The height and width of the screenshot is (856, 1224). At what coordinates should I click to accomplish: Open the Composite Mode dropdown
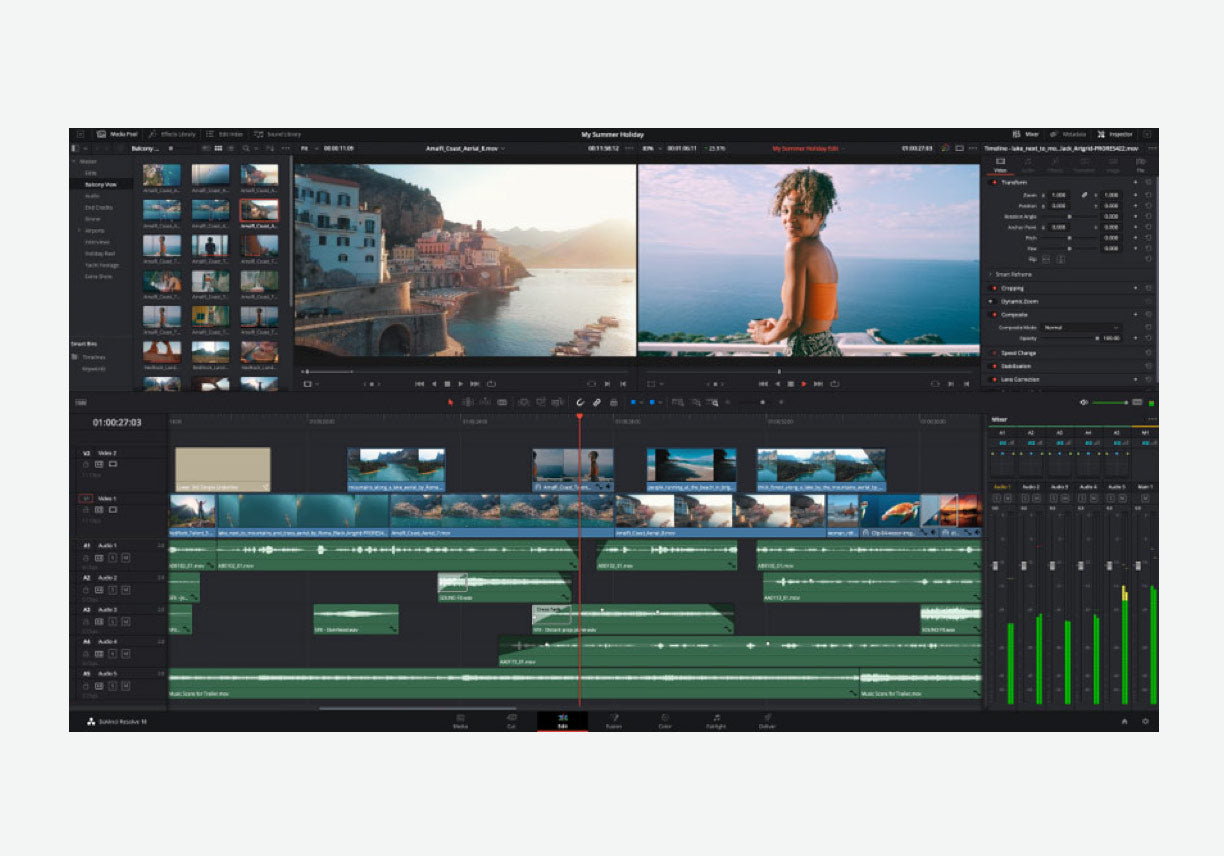click(x=1081, y=327)
